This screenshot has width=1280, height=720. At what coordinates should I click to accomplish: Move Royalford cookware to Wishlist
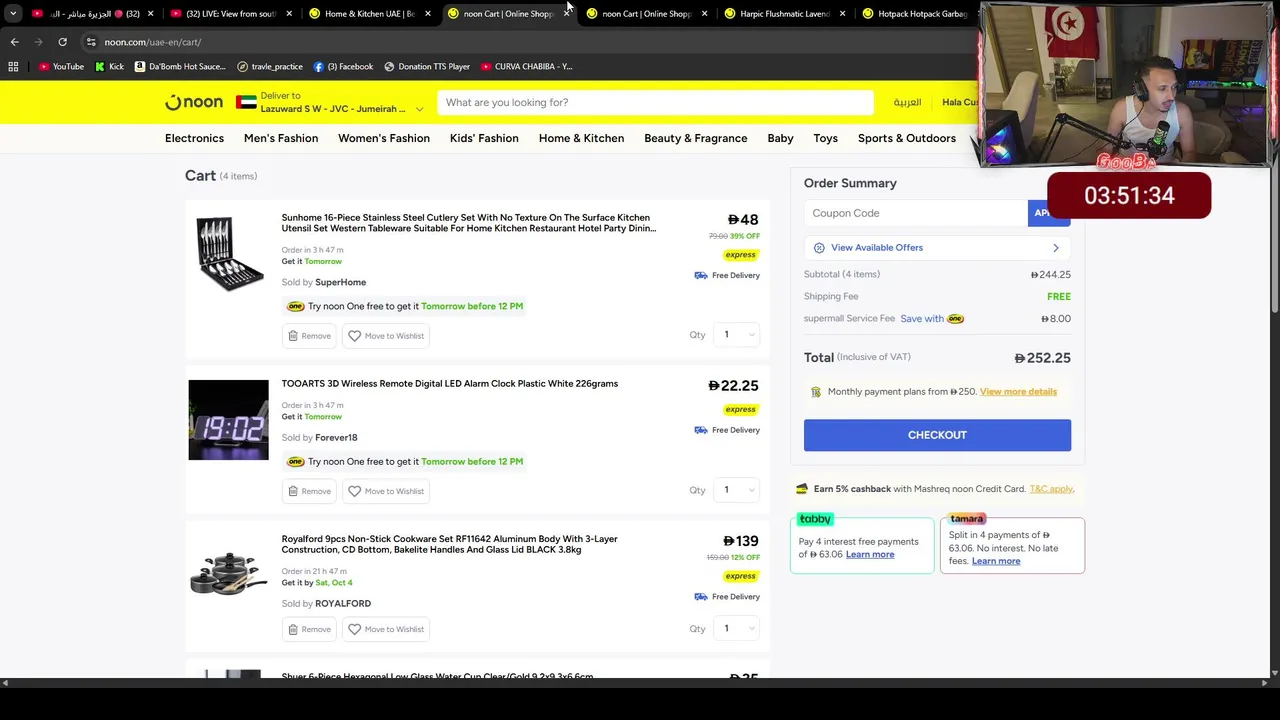point(386,629)
